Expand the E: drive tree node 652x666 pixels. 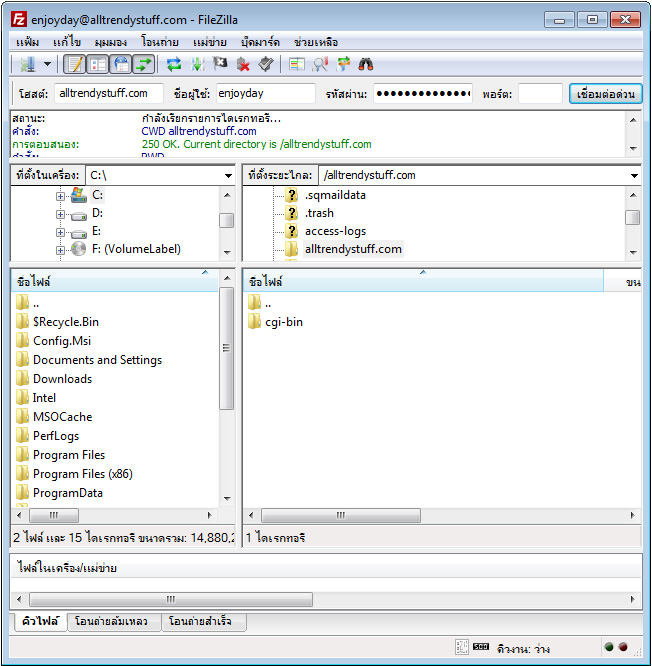pyautogui.click(x=60, y=232)
